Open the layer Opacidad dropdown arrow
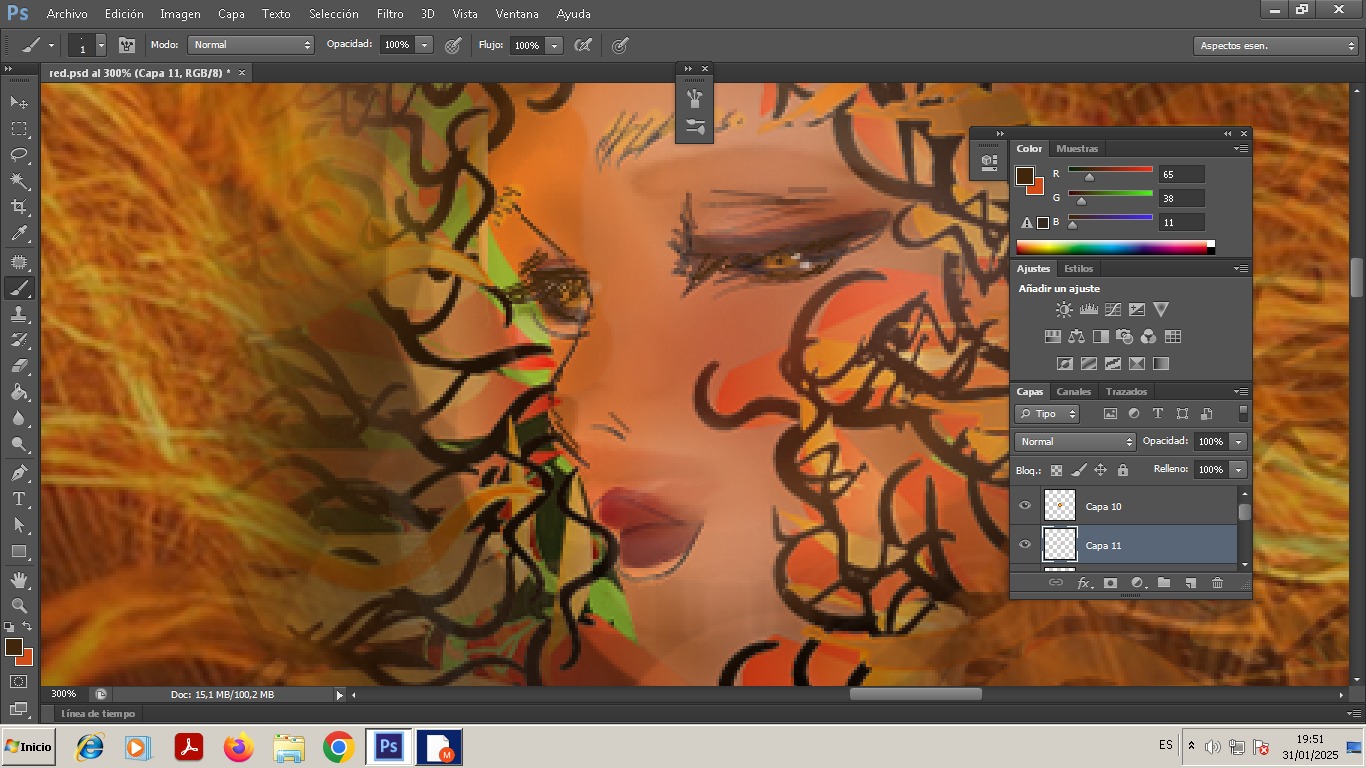Screen dimensions: 1366x768 click(1239, 441)
